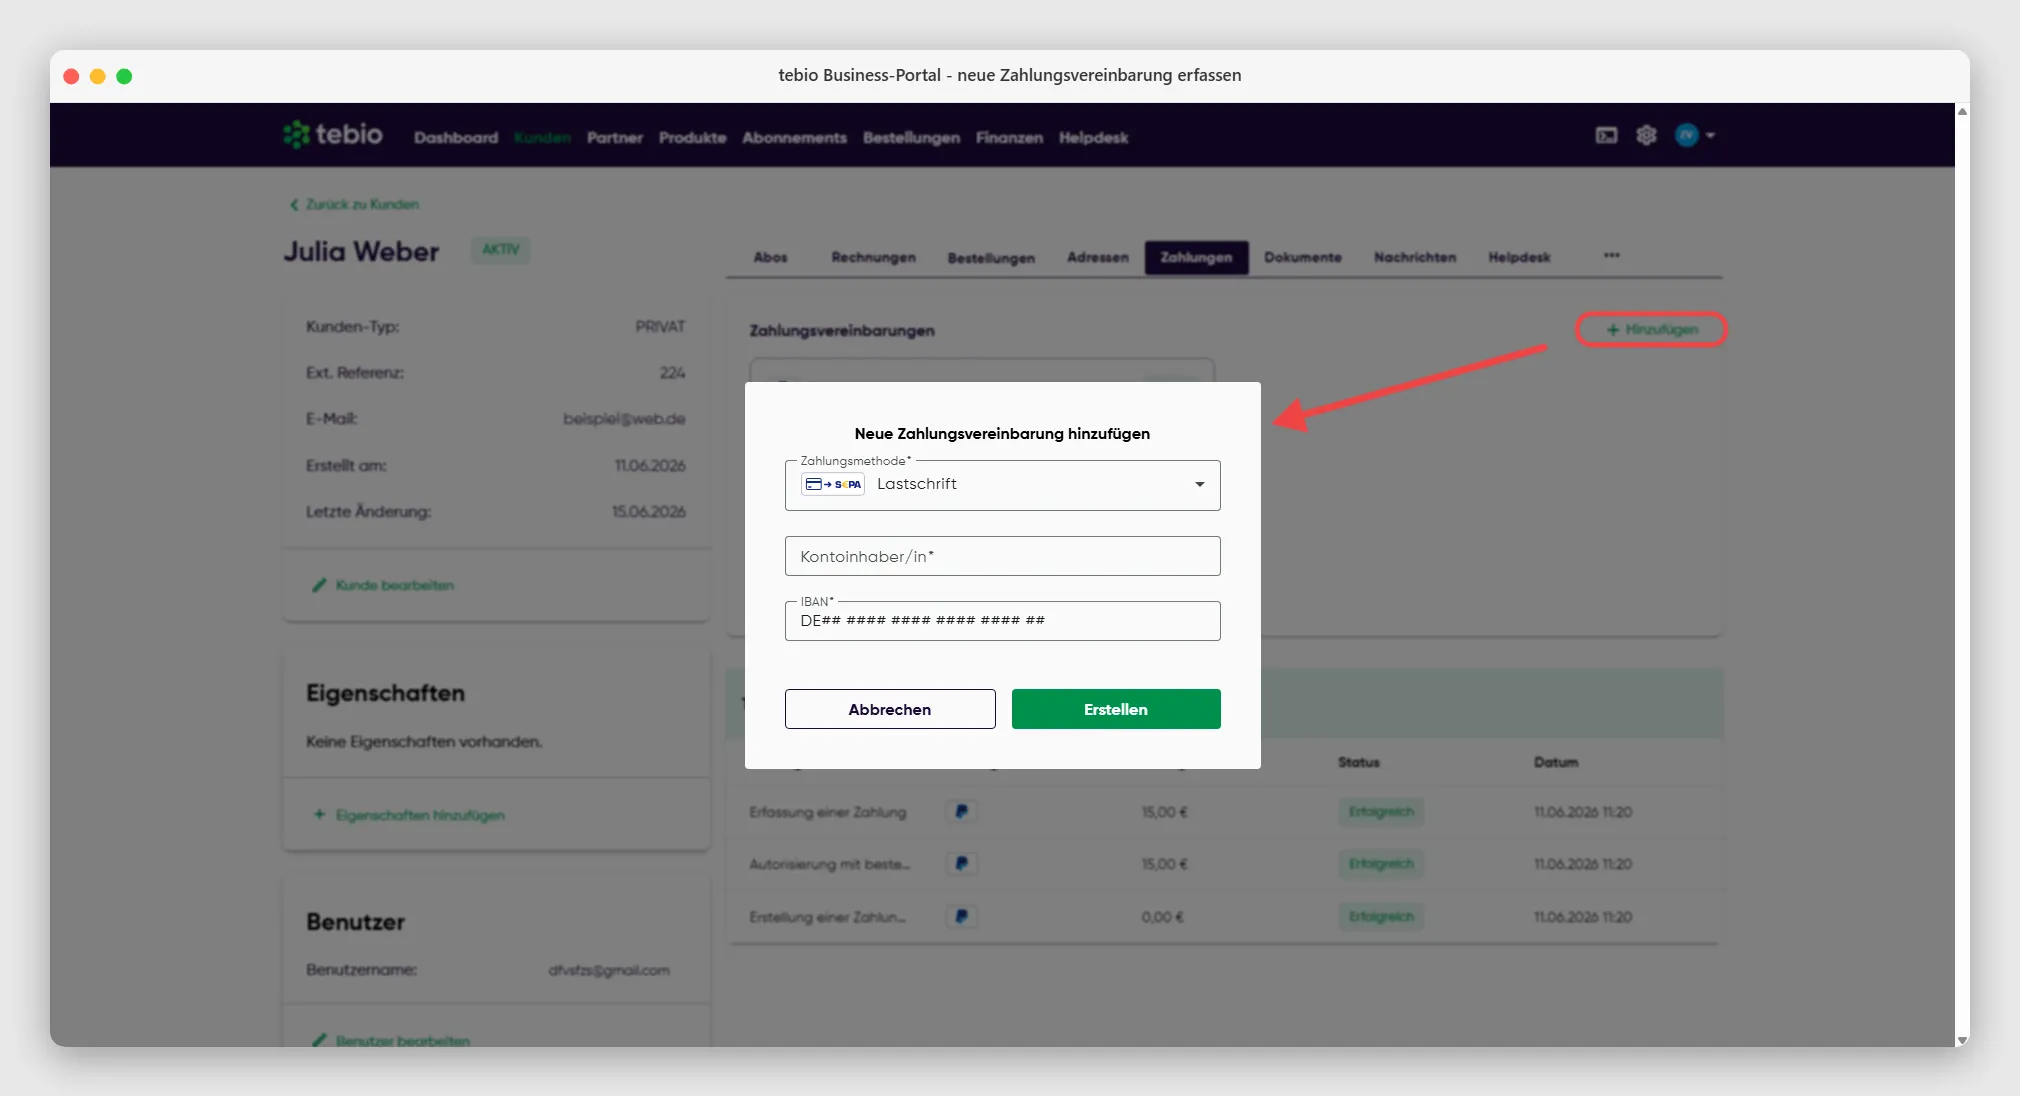
Task: Open the settings gear icon
Action: pyautogui.click(x=1646, y=135)
